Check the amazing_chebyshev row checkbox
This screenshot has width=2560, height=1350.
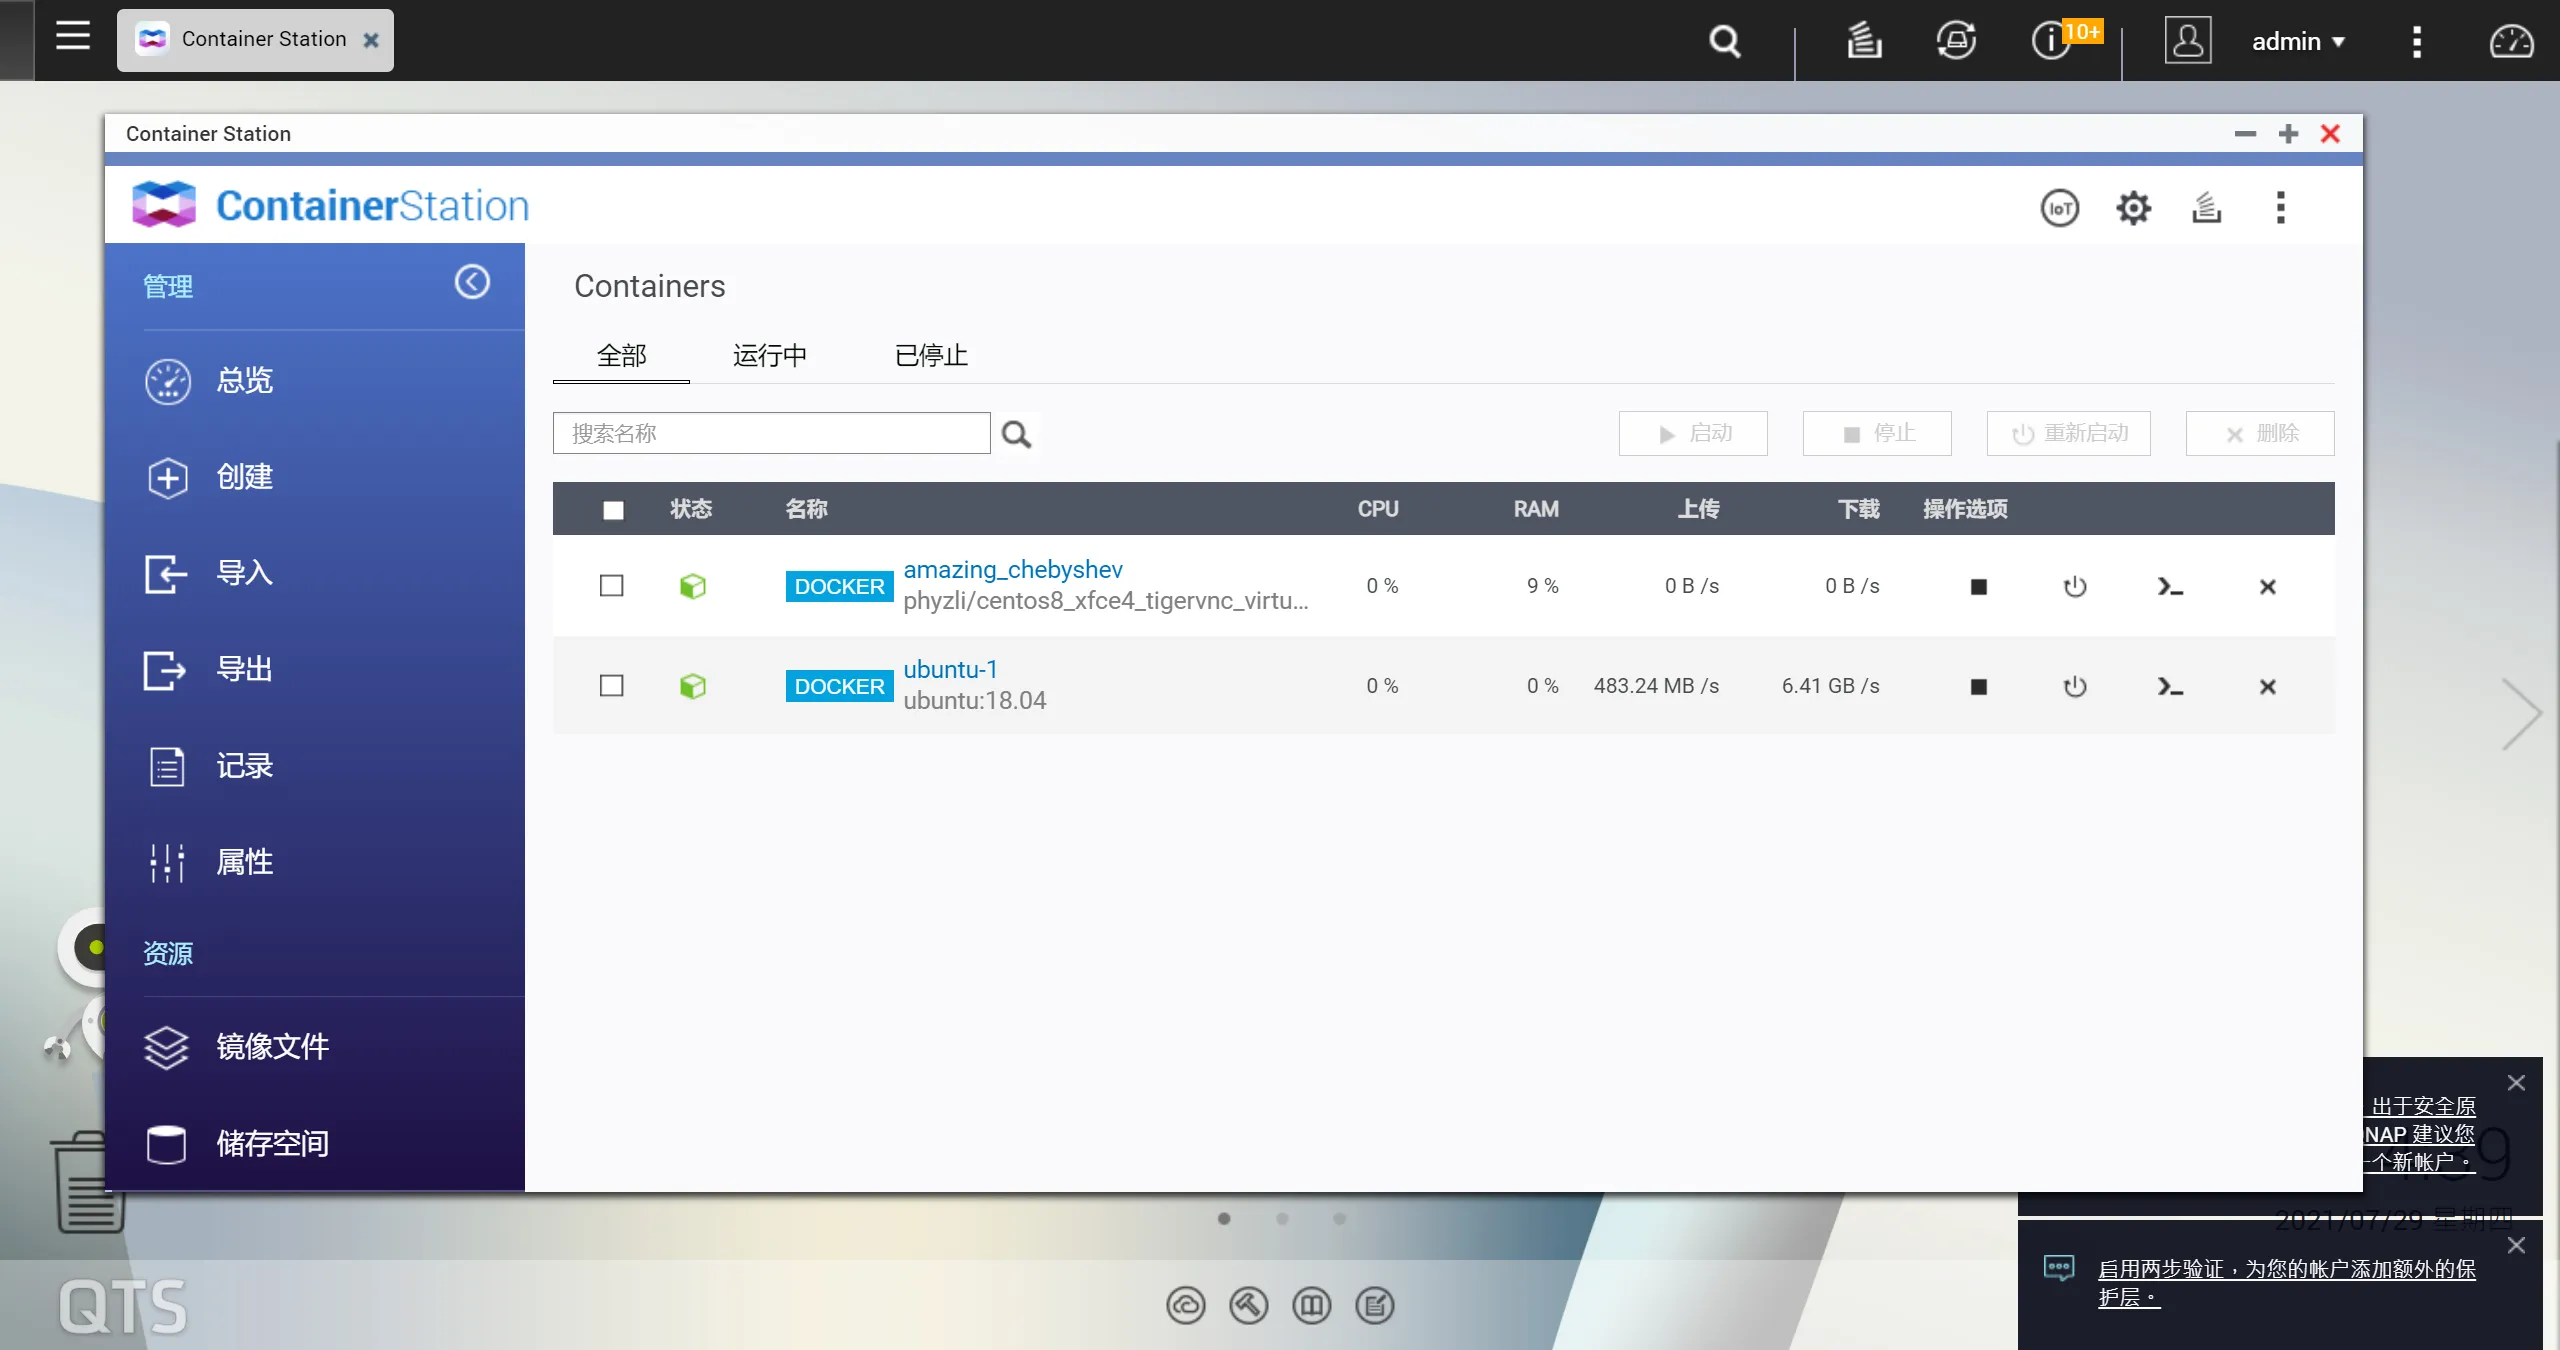pos(611,586)
